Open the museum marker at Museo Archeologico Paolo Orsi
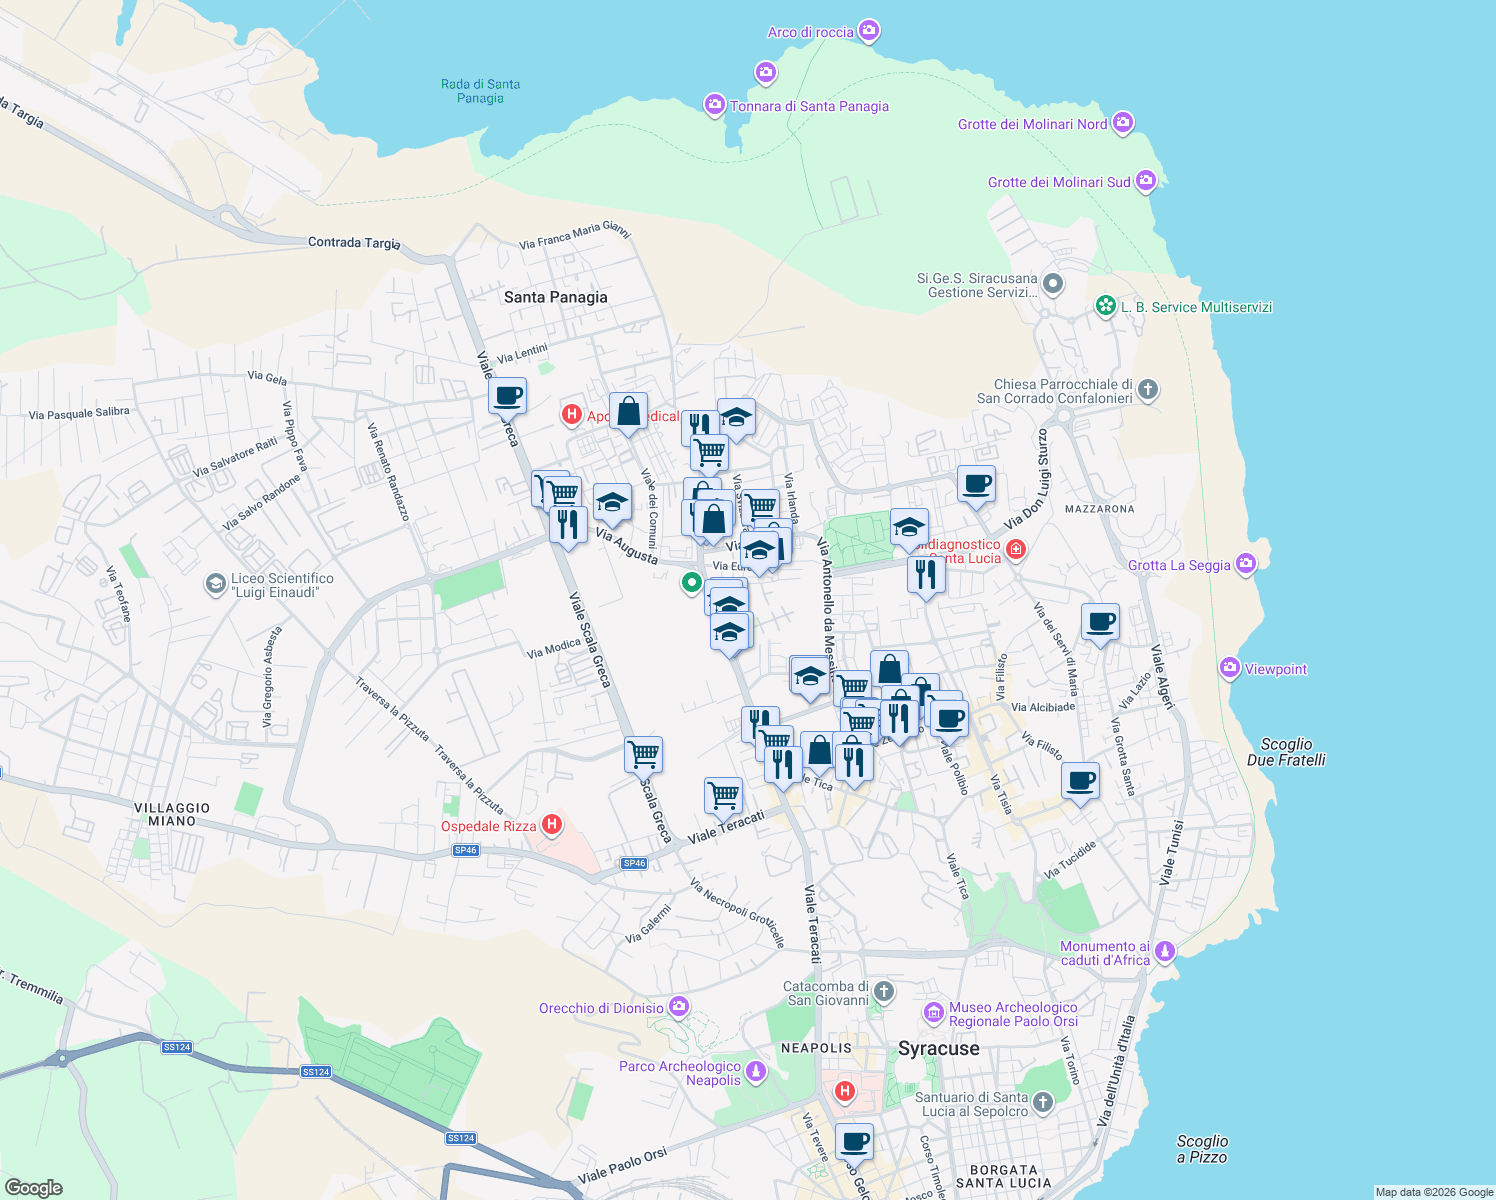This screenshot has height=1200, width=1496. pyautogui.click(x=933, y=1014)
